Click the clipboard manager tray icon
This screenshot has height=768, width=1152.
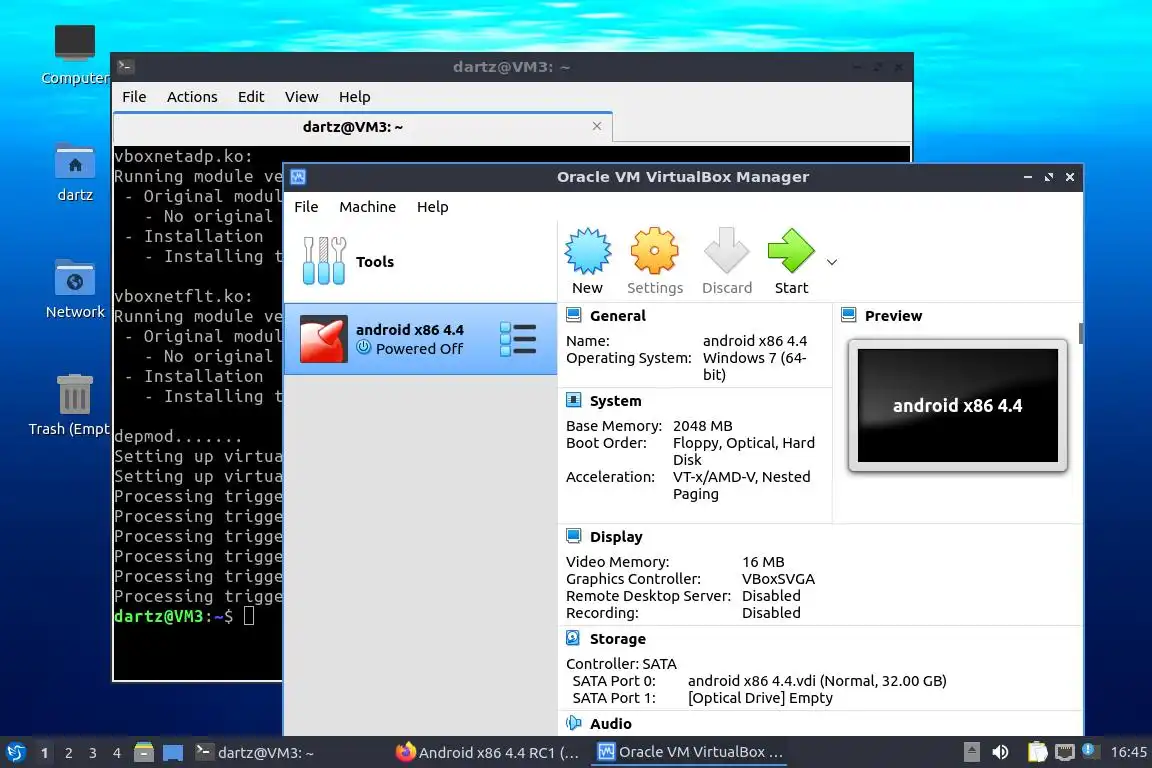click(1037, 752)
